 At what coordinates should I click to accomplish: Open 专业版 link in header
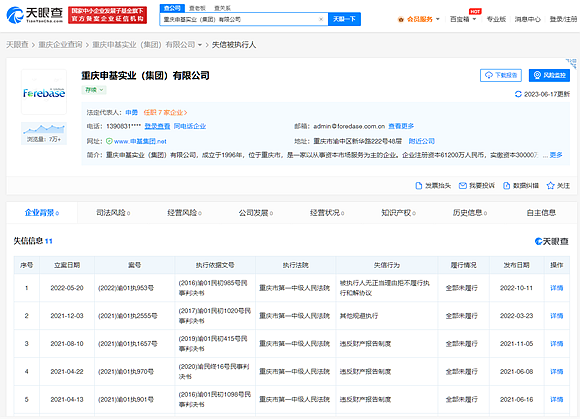click(x=496, y=19)
